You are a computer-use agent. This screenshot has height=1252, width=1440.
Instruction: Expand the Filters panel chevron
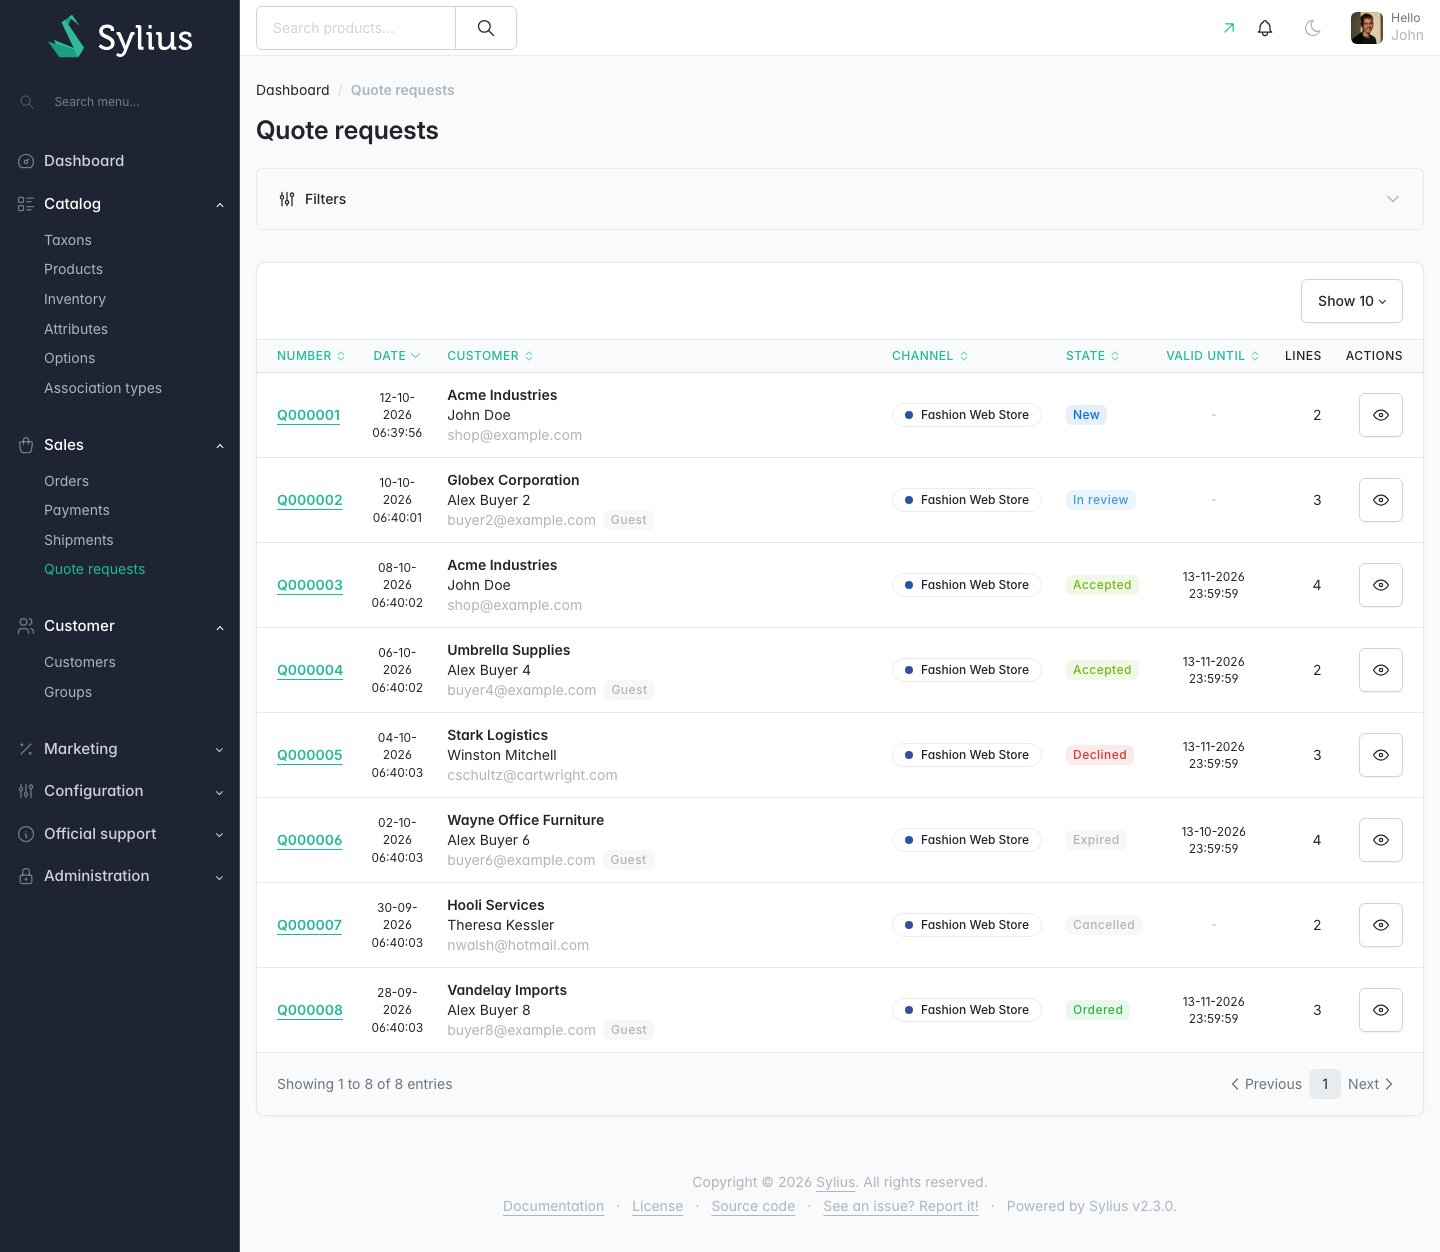pos(1393,199)
